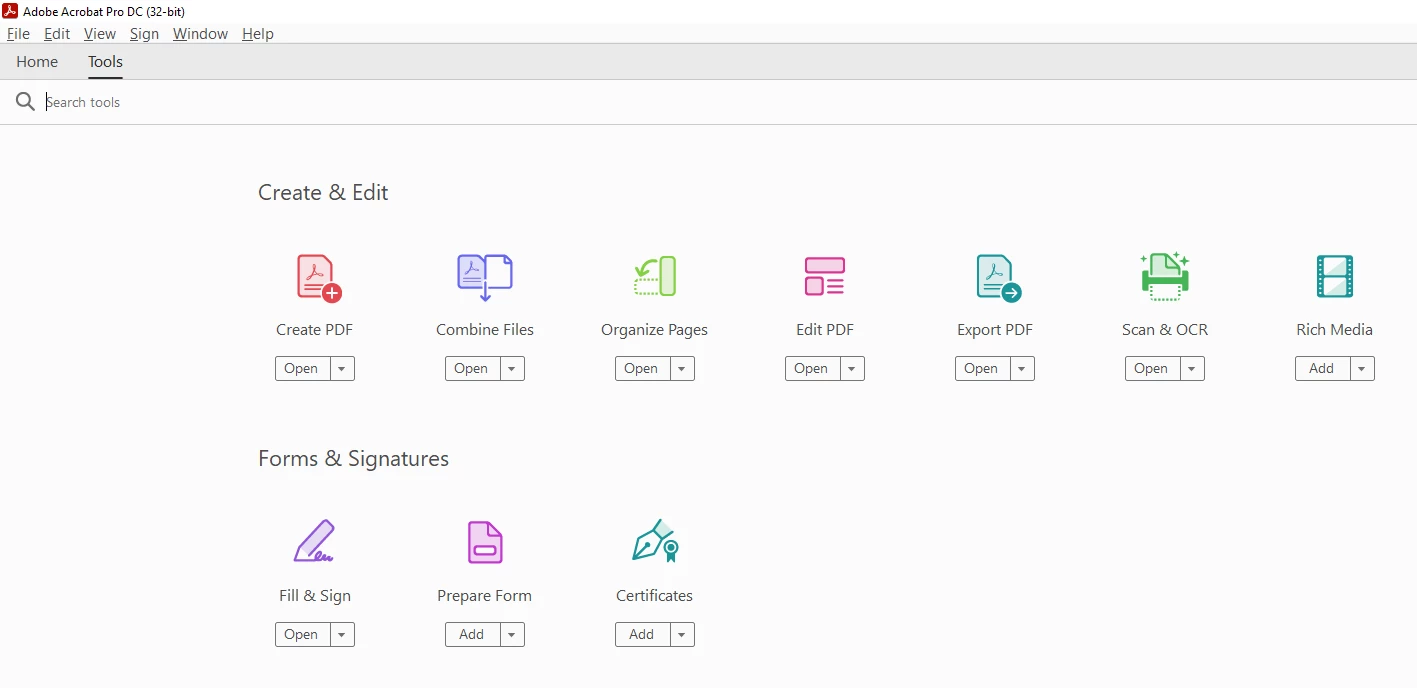Click the Organize Pages tool icon
Viewport: 1417px width, 688px height.
655,276
